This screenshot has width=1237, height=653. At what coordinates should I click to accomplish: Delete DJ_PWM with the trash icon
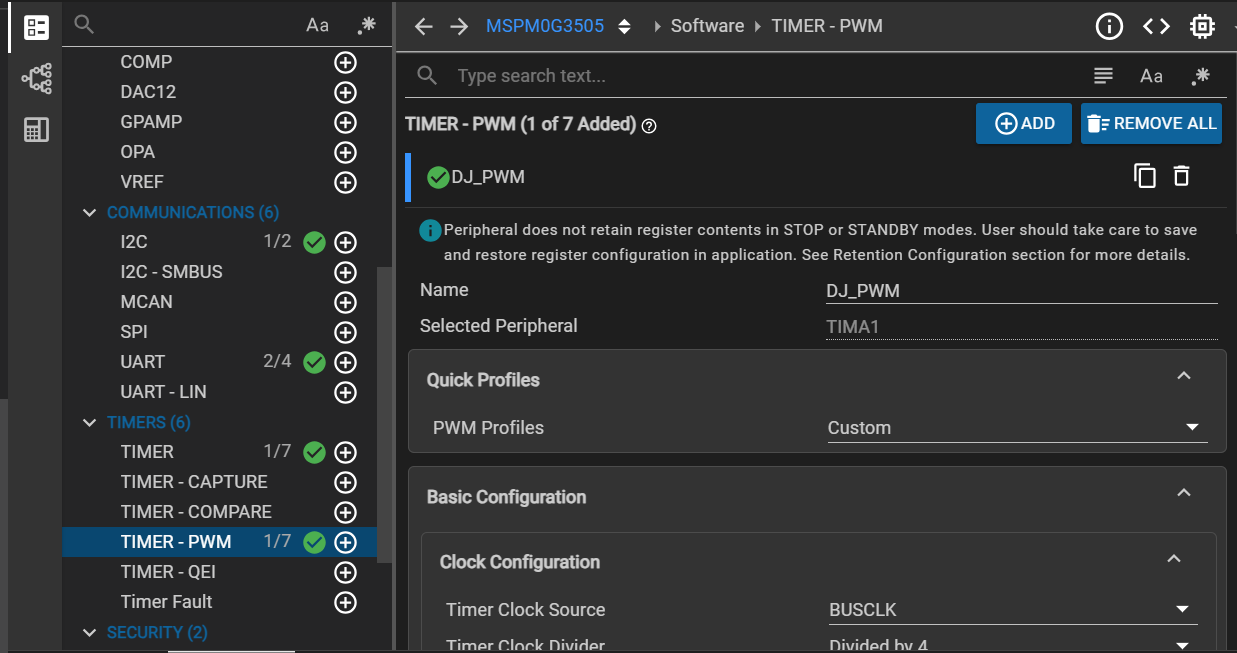point(1181,175)
